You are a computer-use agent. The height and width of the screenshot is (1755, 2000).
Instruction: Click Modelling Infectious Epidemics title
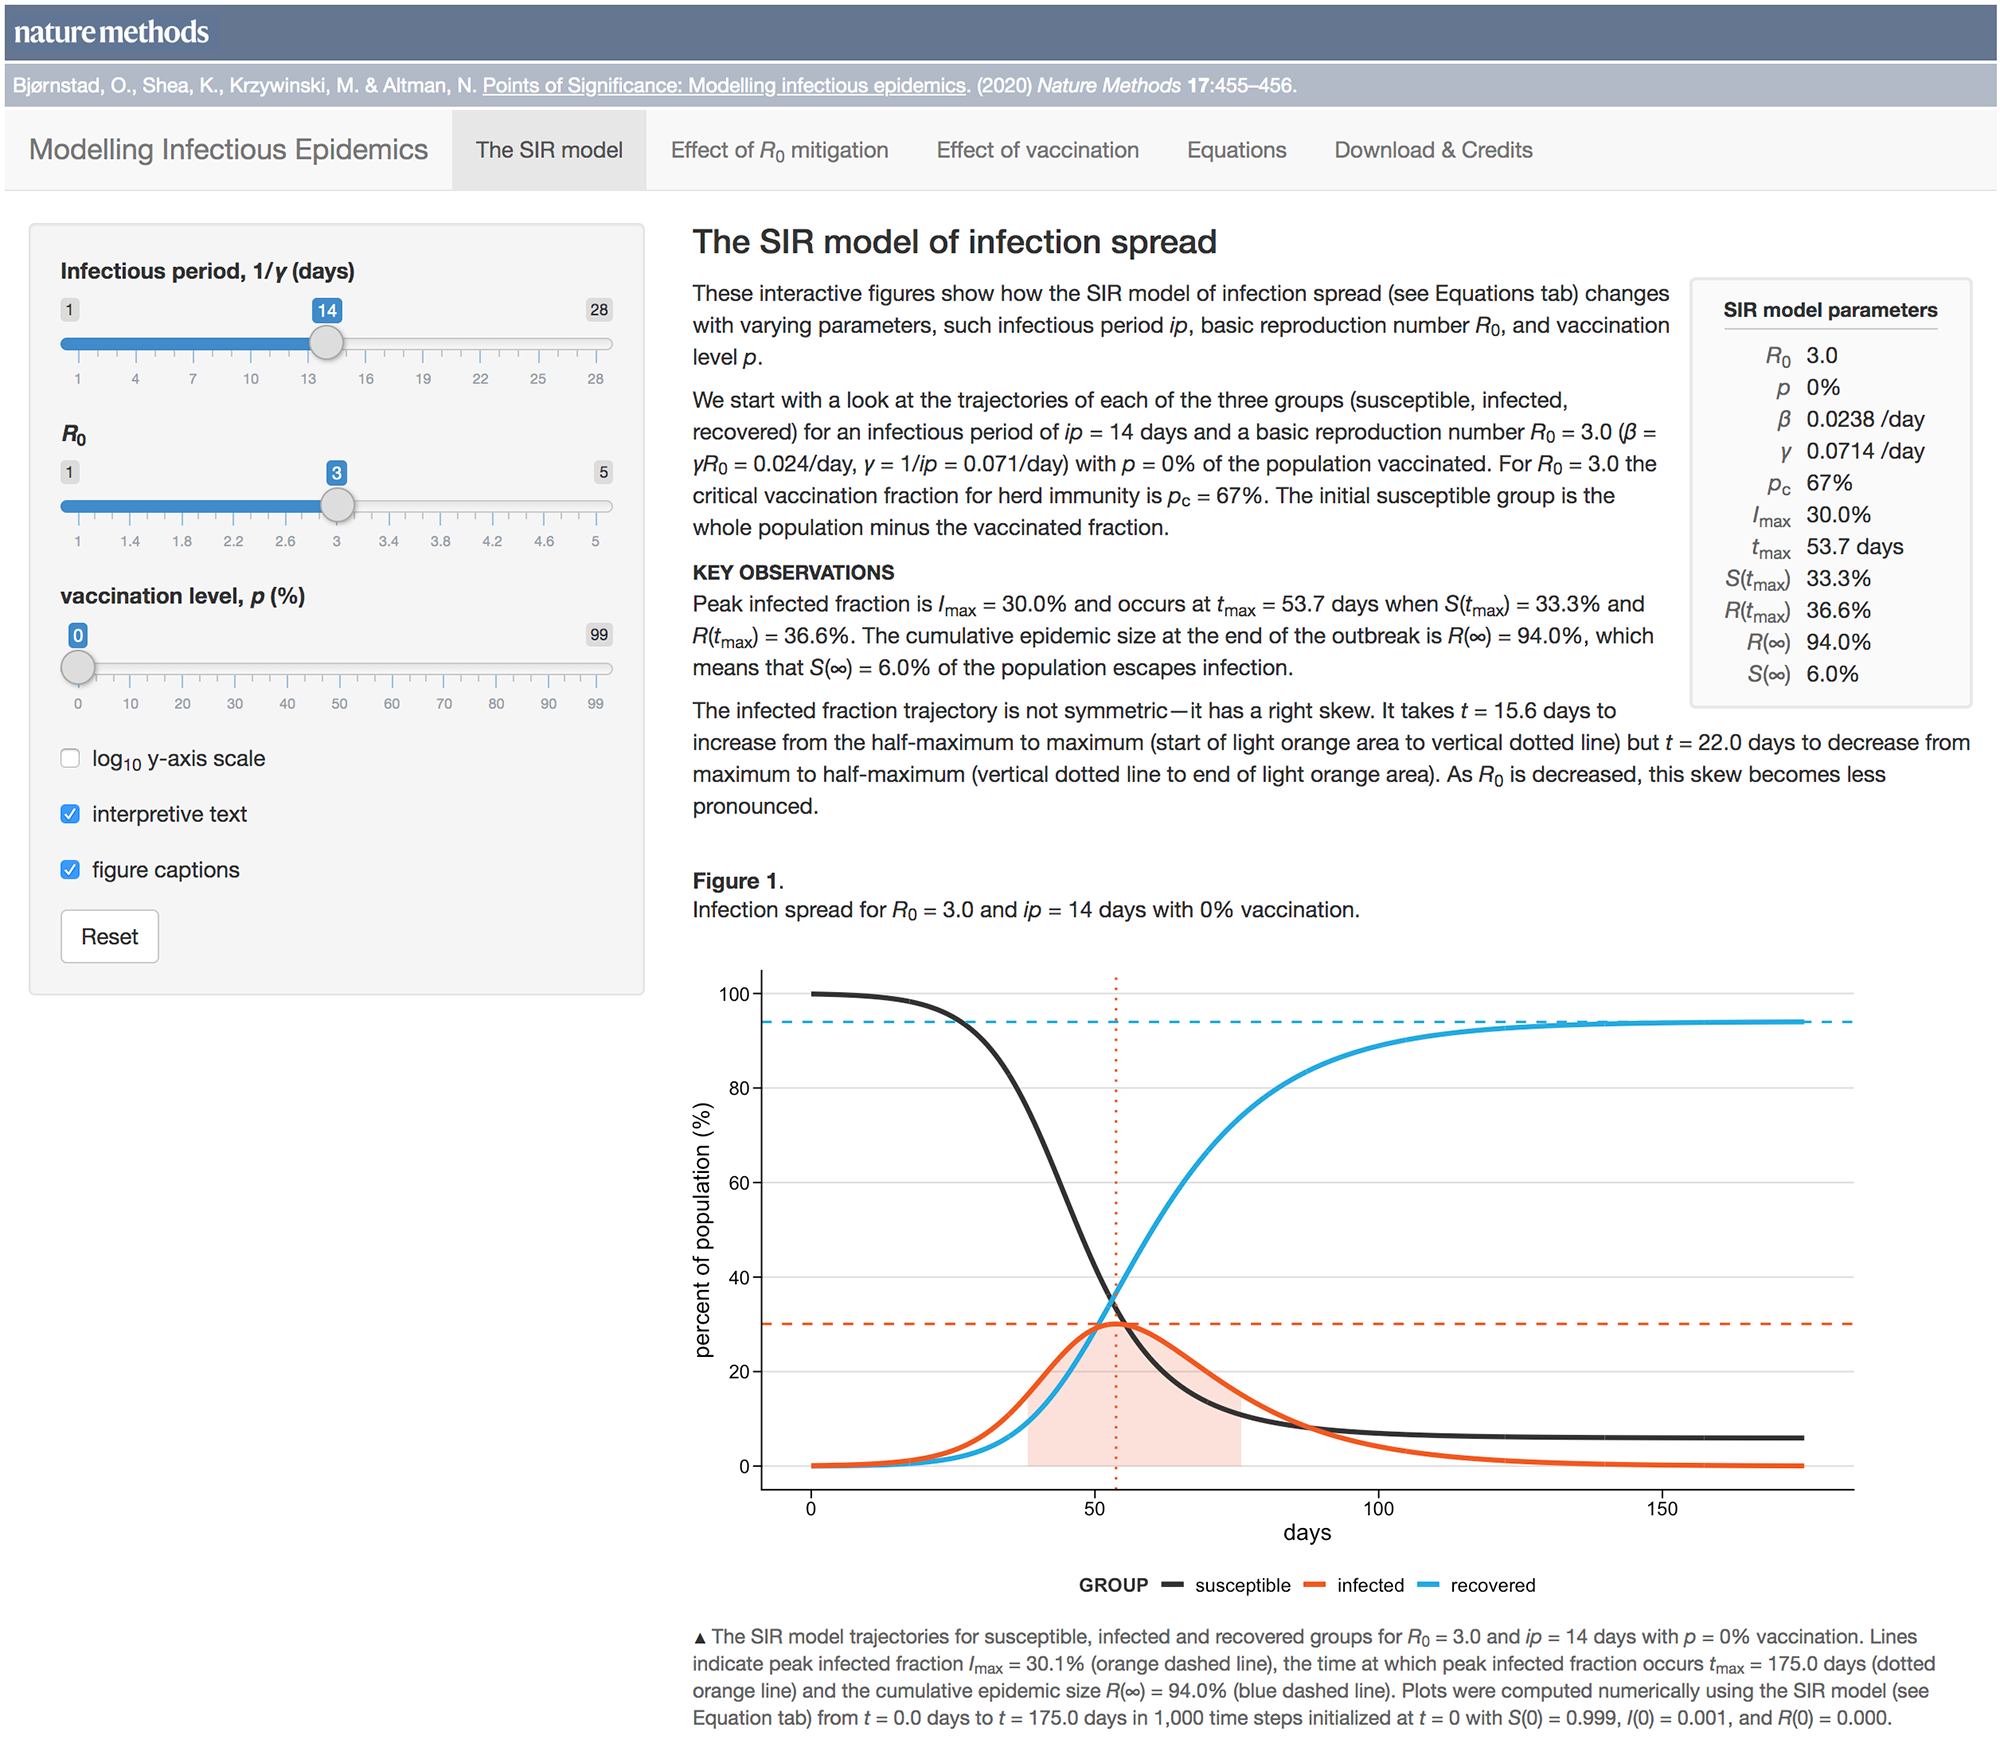point(228,150)
